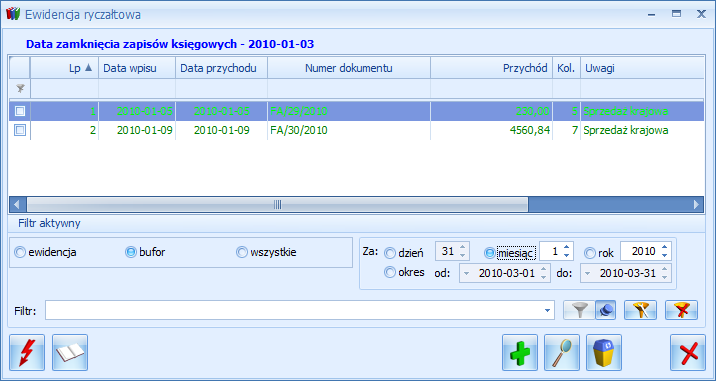This screenshot has height=381, width=716.
Task: Select the okres radio button
Action: click(x=390, y=272)
